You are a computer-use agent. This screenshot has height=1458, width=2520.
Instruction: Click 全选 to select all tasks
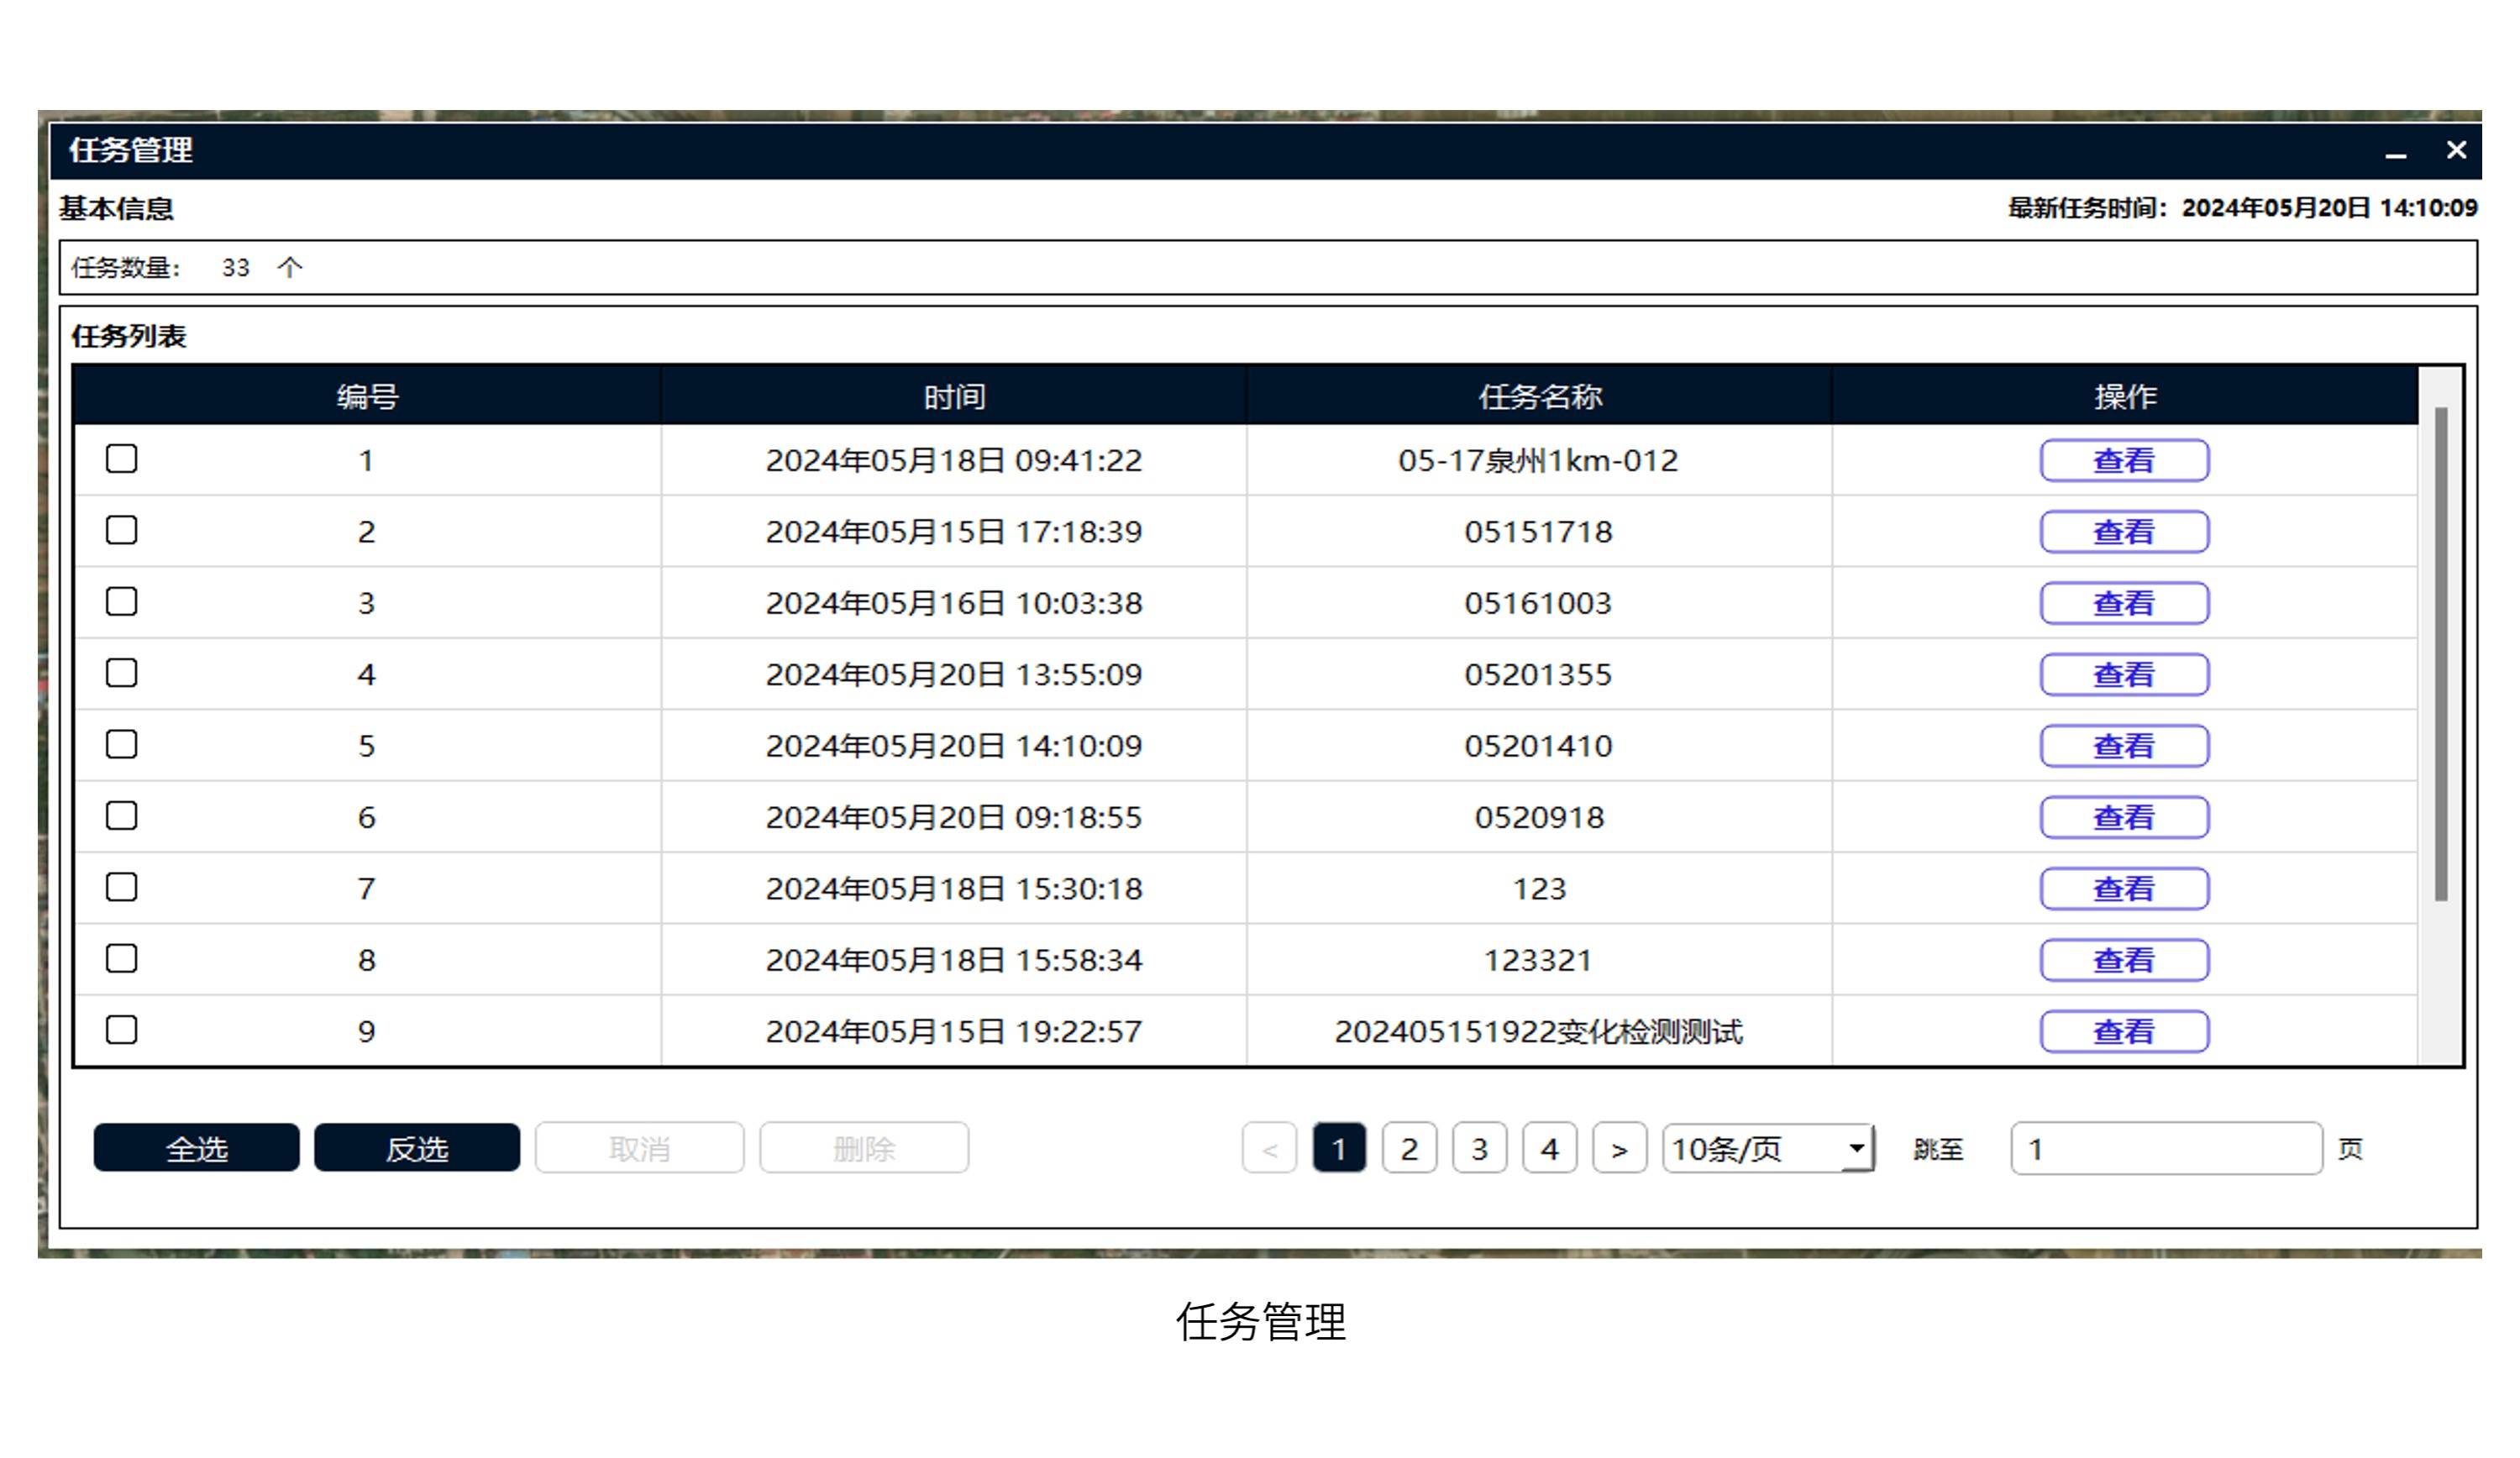[196, 1148]
